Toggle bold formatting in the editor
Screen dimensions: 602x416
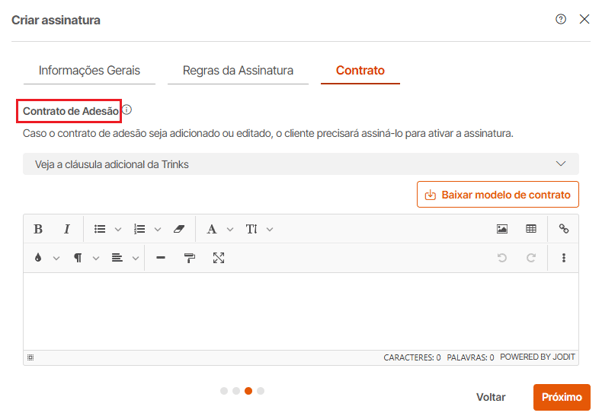[x=38, y=229]
